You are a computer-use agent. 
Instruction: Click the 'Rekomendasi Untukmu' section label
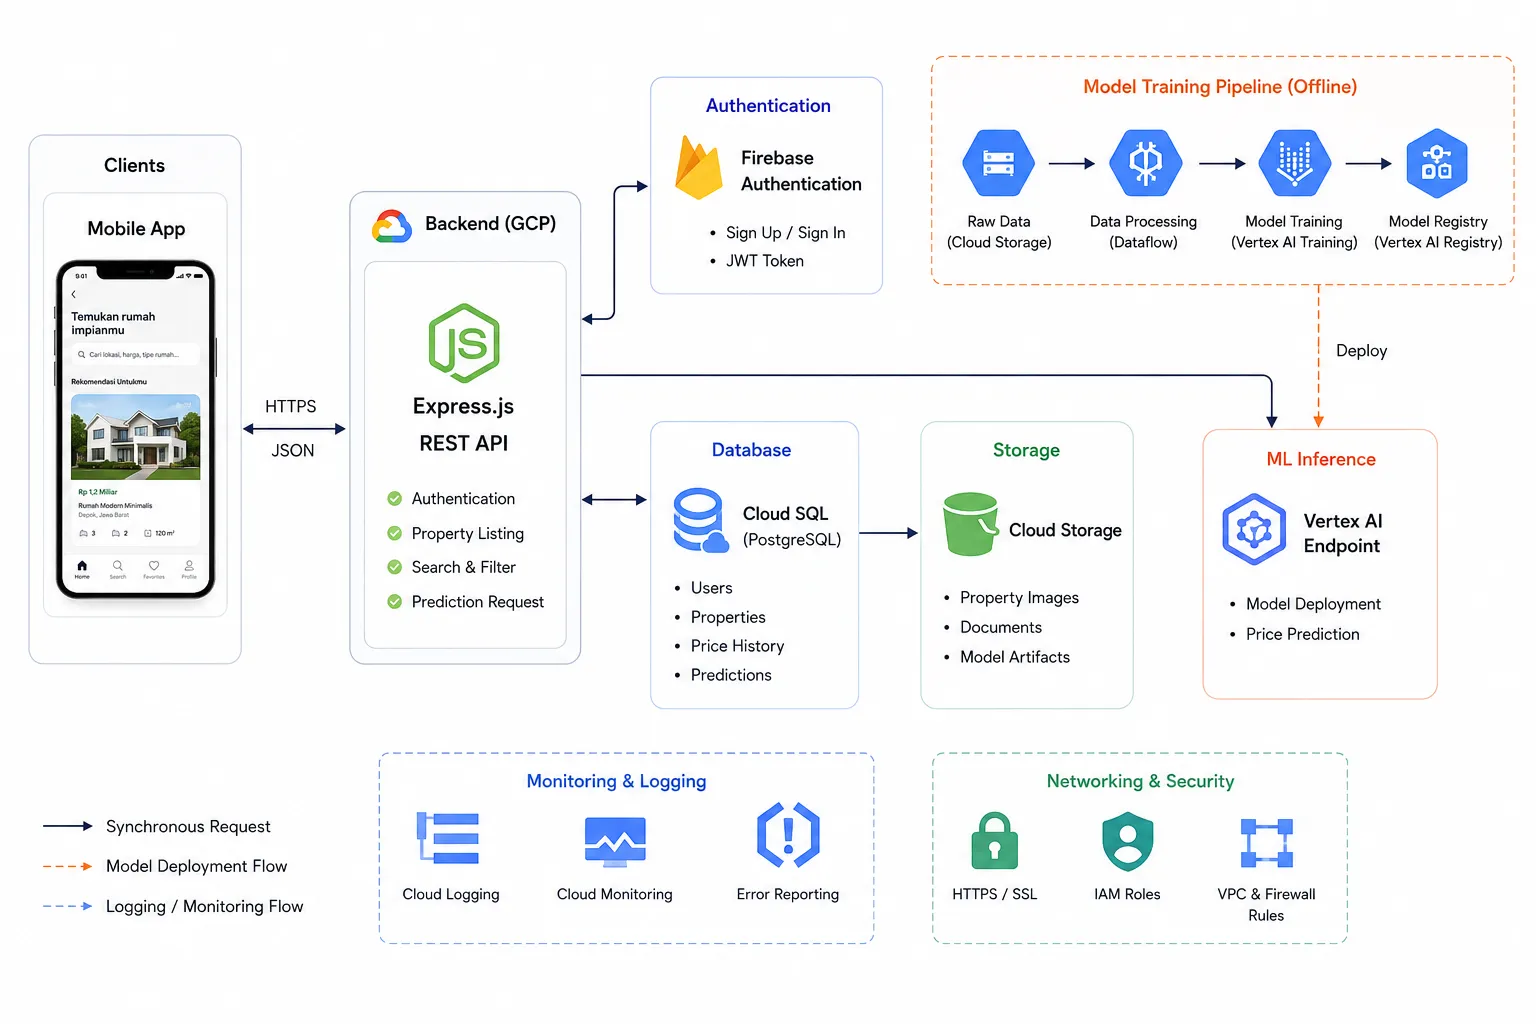coord(109,381)
